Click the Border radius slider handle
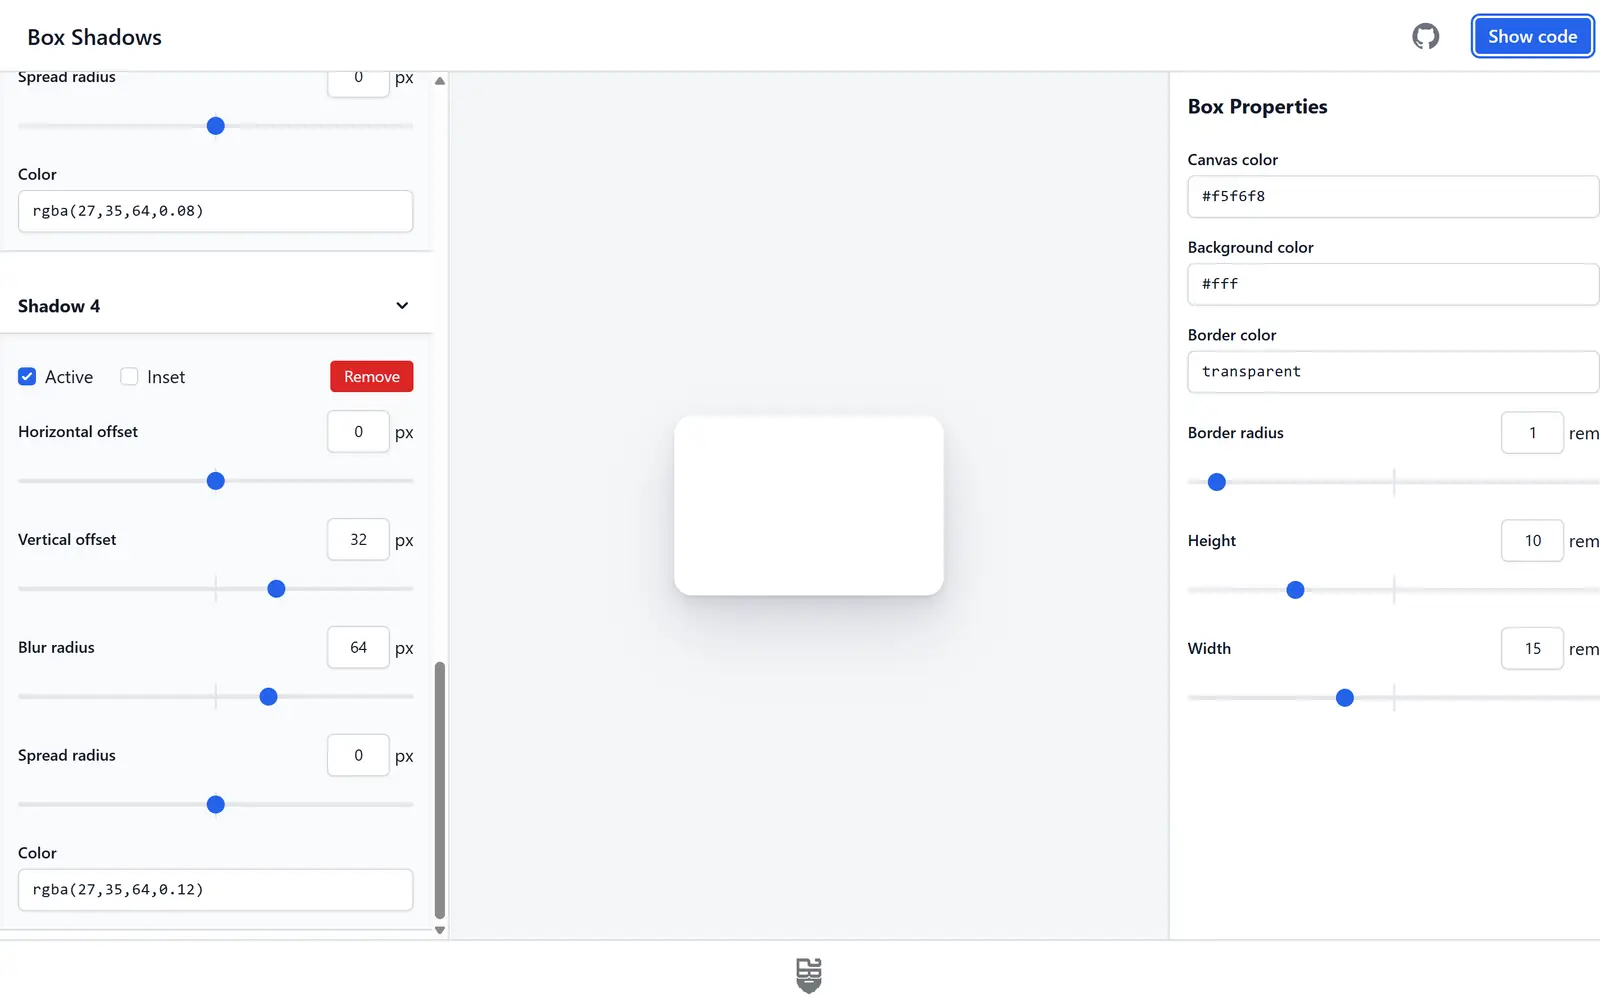 [x=1216, y=482]
